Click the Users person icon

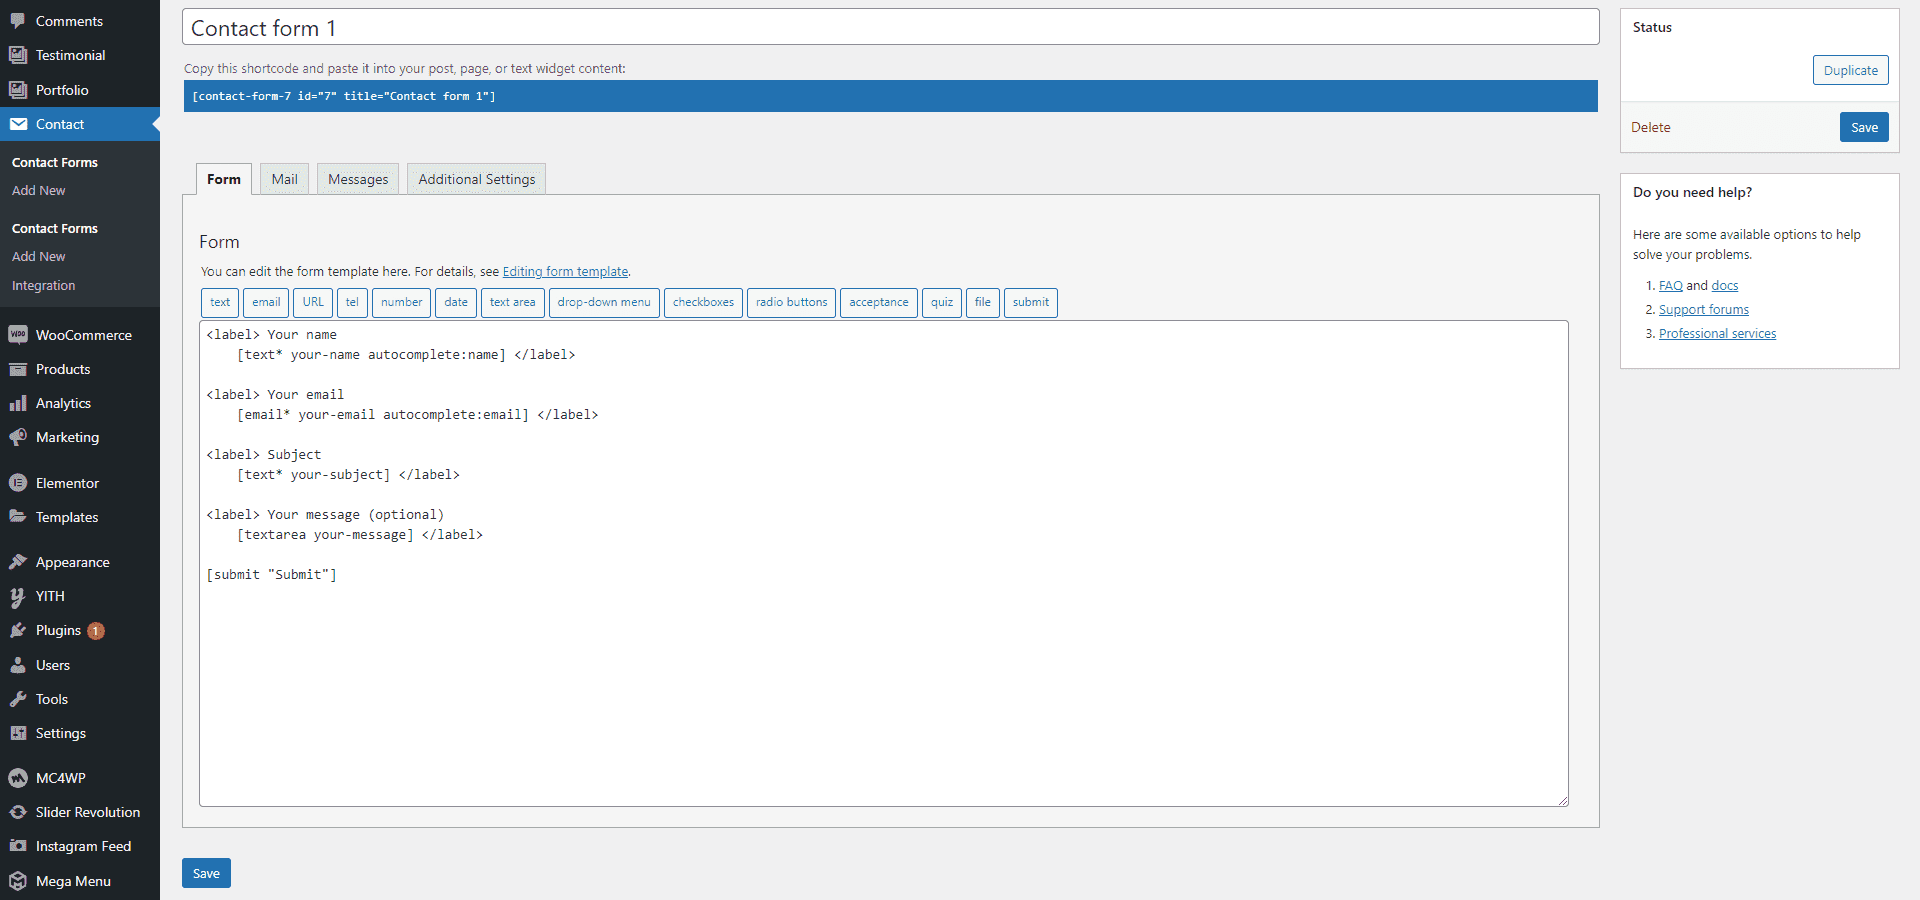click(18, 665)
